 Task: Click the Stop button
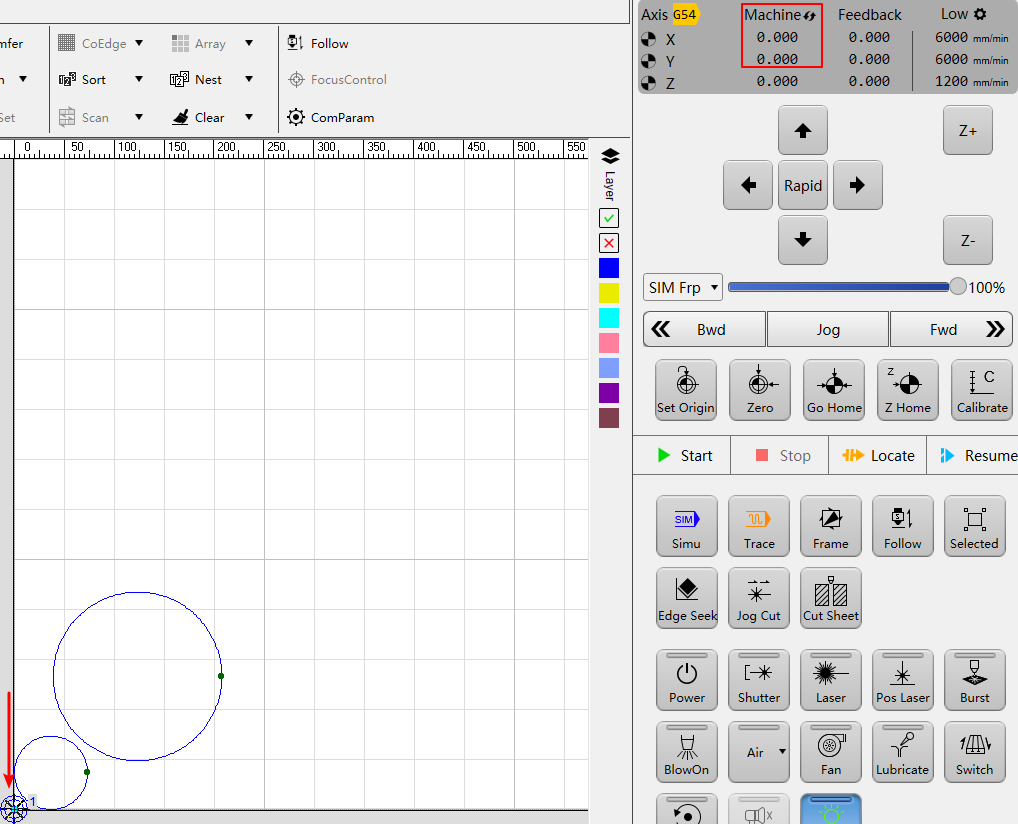(782, 456)
